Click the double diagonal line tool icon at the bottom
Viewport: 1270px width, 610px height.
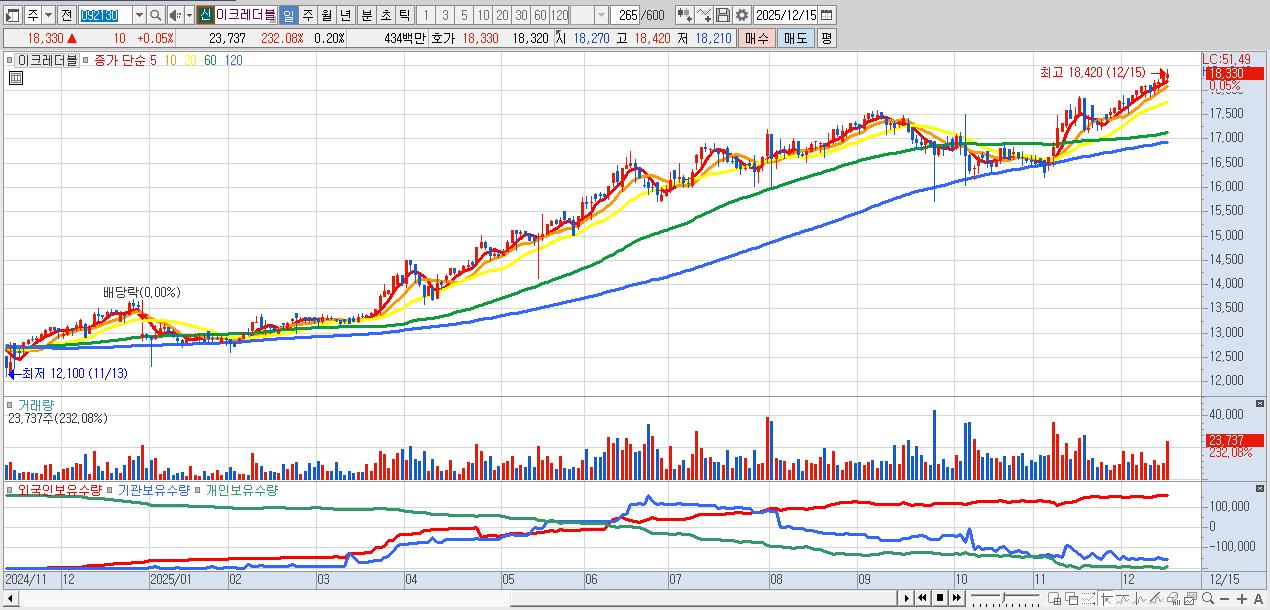(1157, 598)
